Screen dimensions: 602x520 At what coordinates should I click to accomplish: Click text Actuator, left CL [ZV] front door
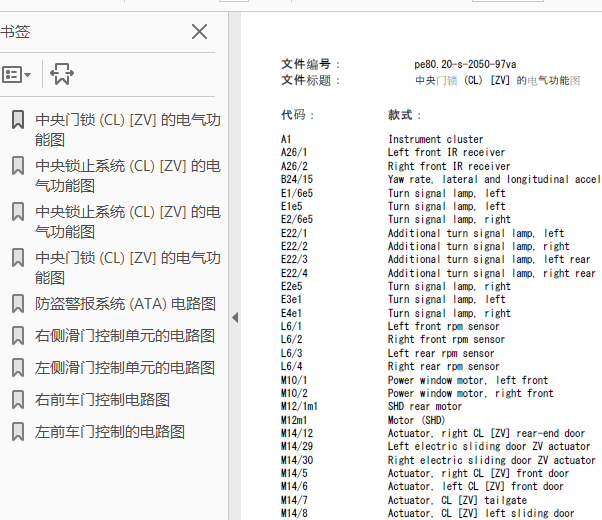click(476, 486)
